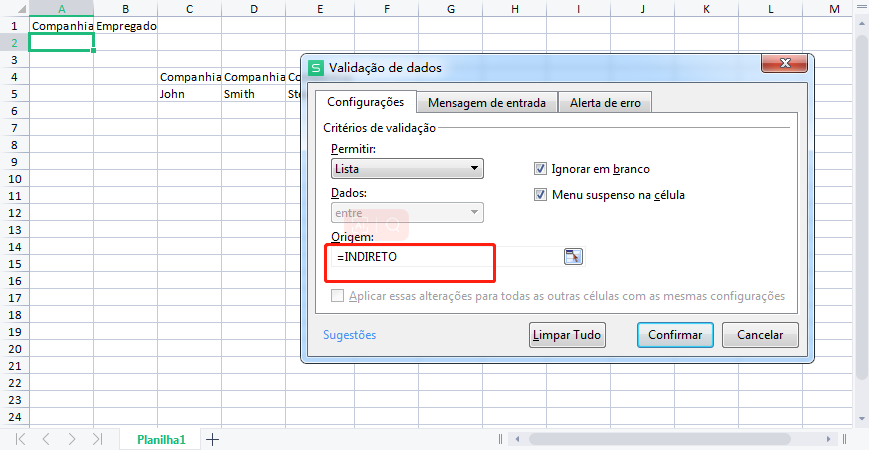Switch to Configurações tab

click(x=366, y=102)
